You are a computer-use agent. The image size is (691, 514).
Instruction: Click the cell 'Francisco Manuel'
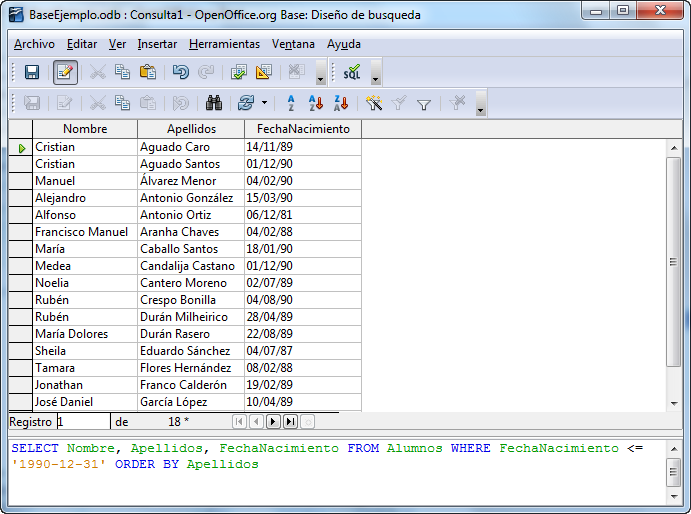(x=85, y=232)
